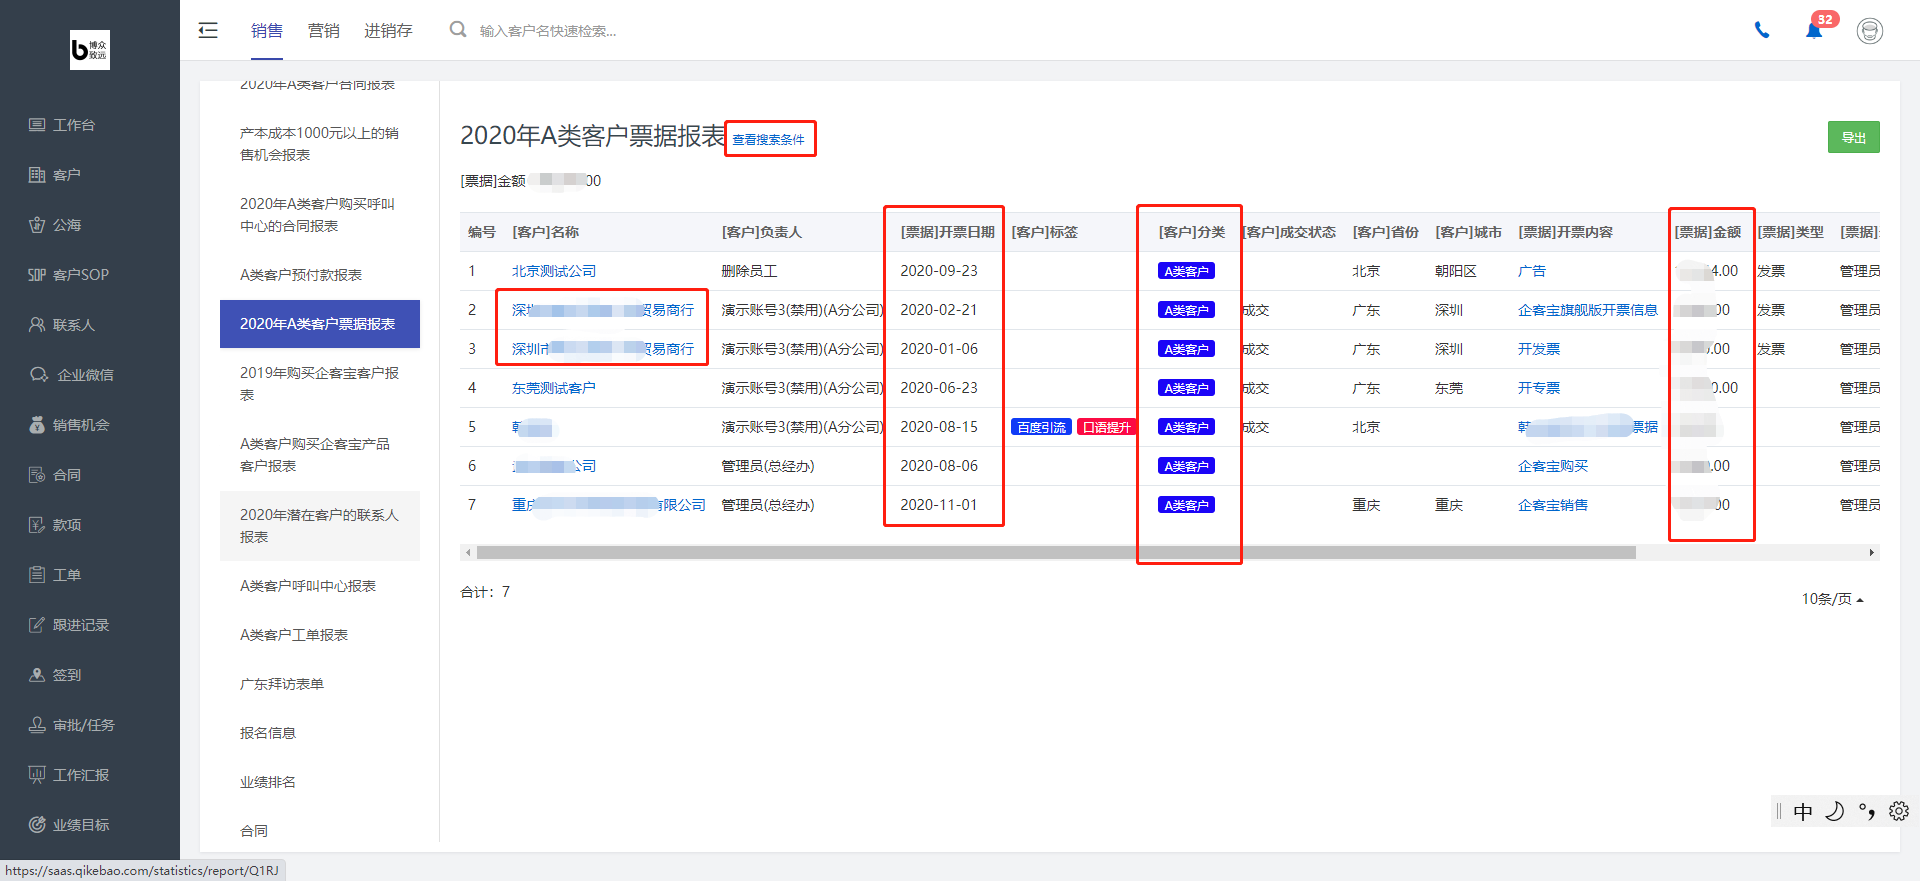This screenshot has height=881, width=1920.
Task: Open report 2020年潜在客户的联系人报表
Action: point(320,526)
